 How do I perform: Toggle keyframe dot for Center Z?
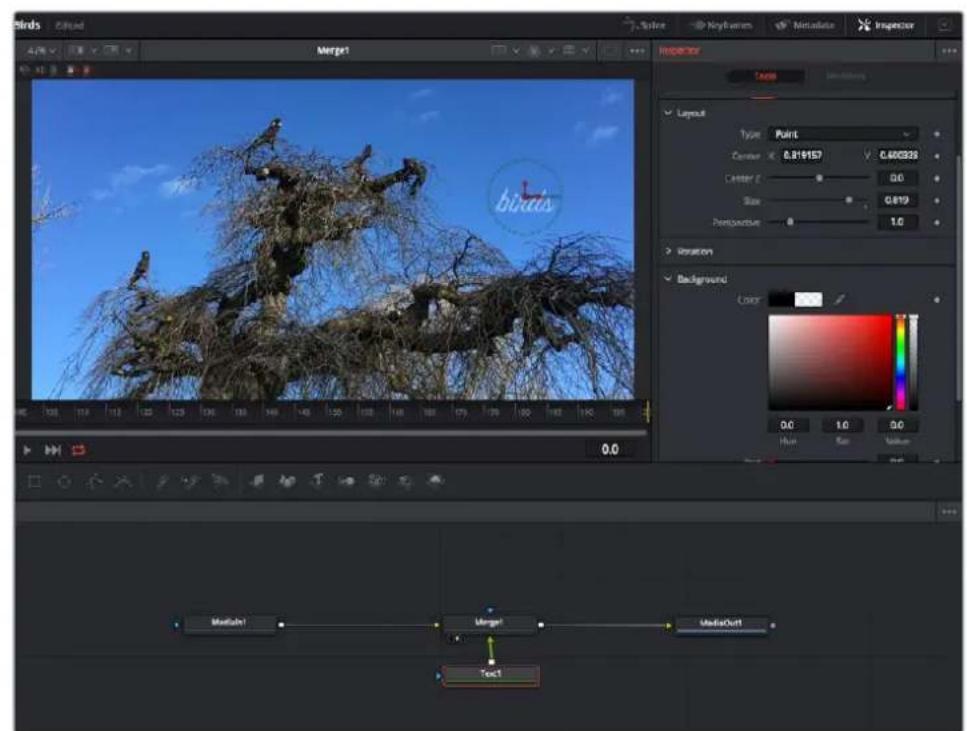(937, 178)
